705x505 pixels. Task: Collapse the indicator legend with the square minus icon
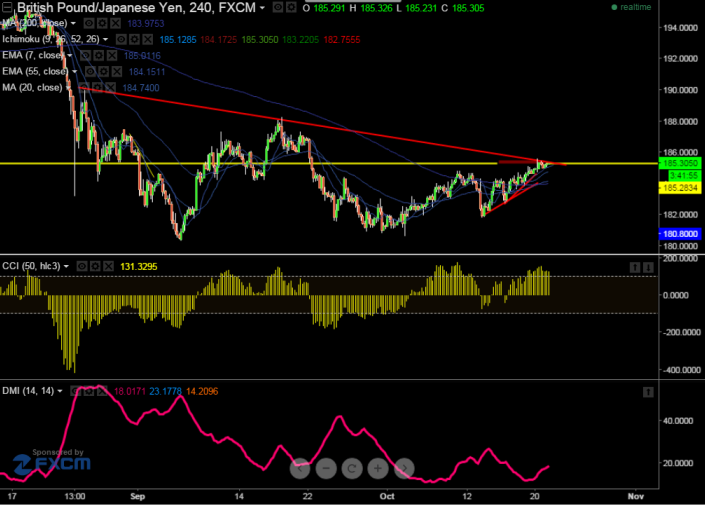[x=8, y=7]
